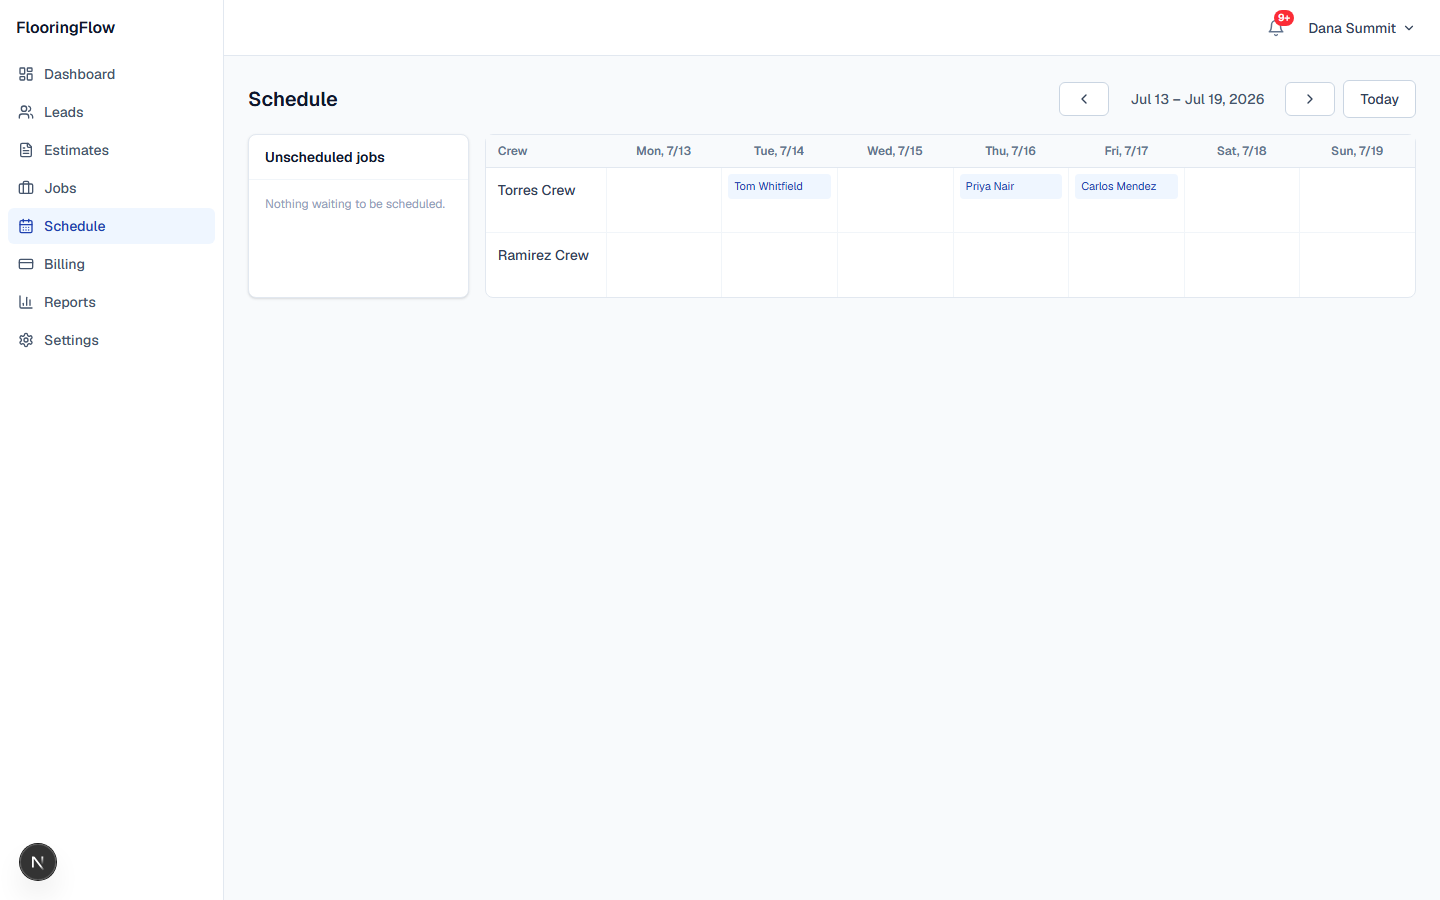Navigate to the Reports page
This screenshot has width=1440, height=900.
111,302
